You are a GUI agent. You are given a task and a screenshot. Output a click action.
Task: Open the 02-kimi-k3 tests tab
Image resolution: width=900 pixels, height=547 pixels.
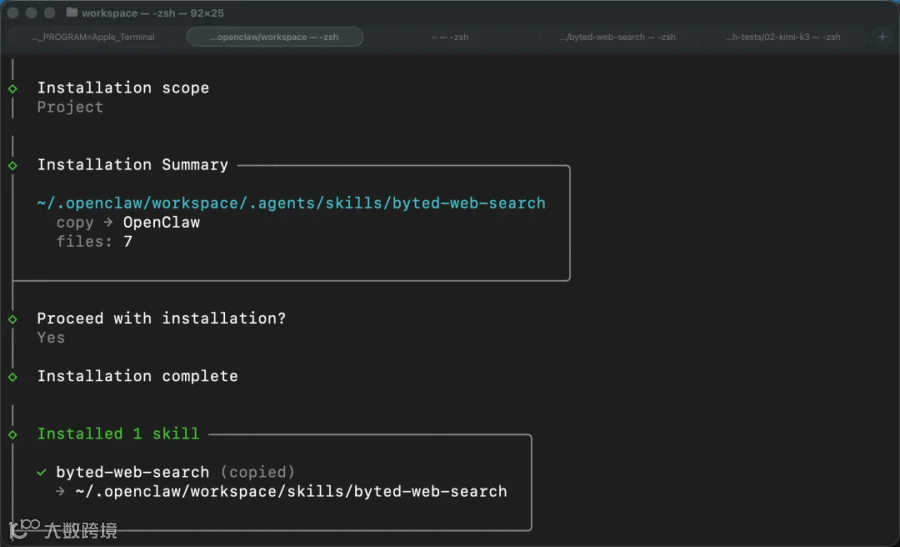pyautogui.click(x=783, y=37)
